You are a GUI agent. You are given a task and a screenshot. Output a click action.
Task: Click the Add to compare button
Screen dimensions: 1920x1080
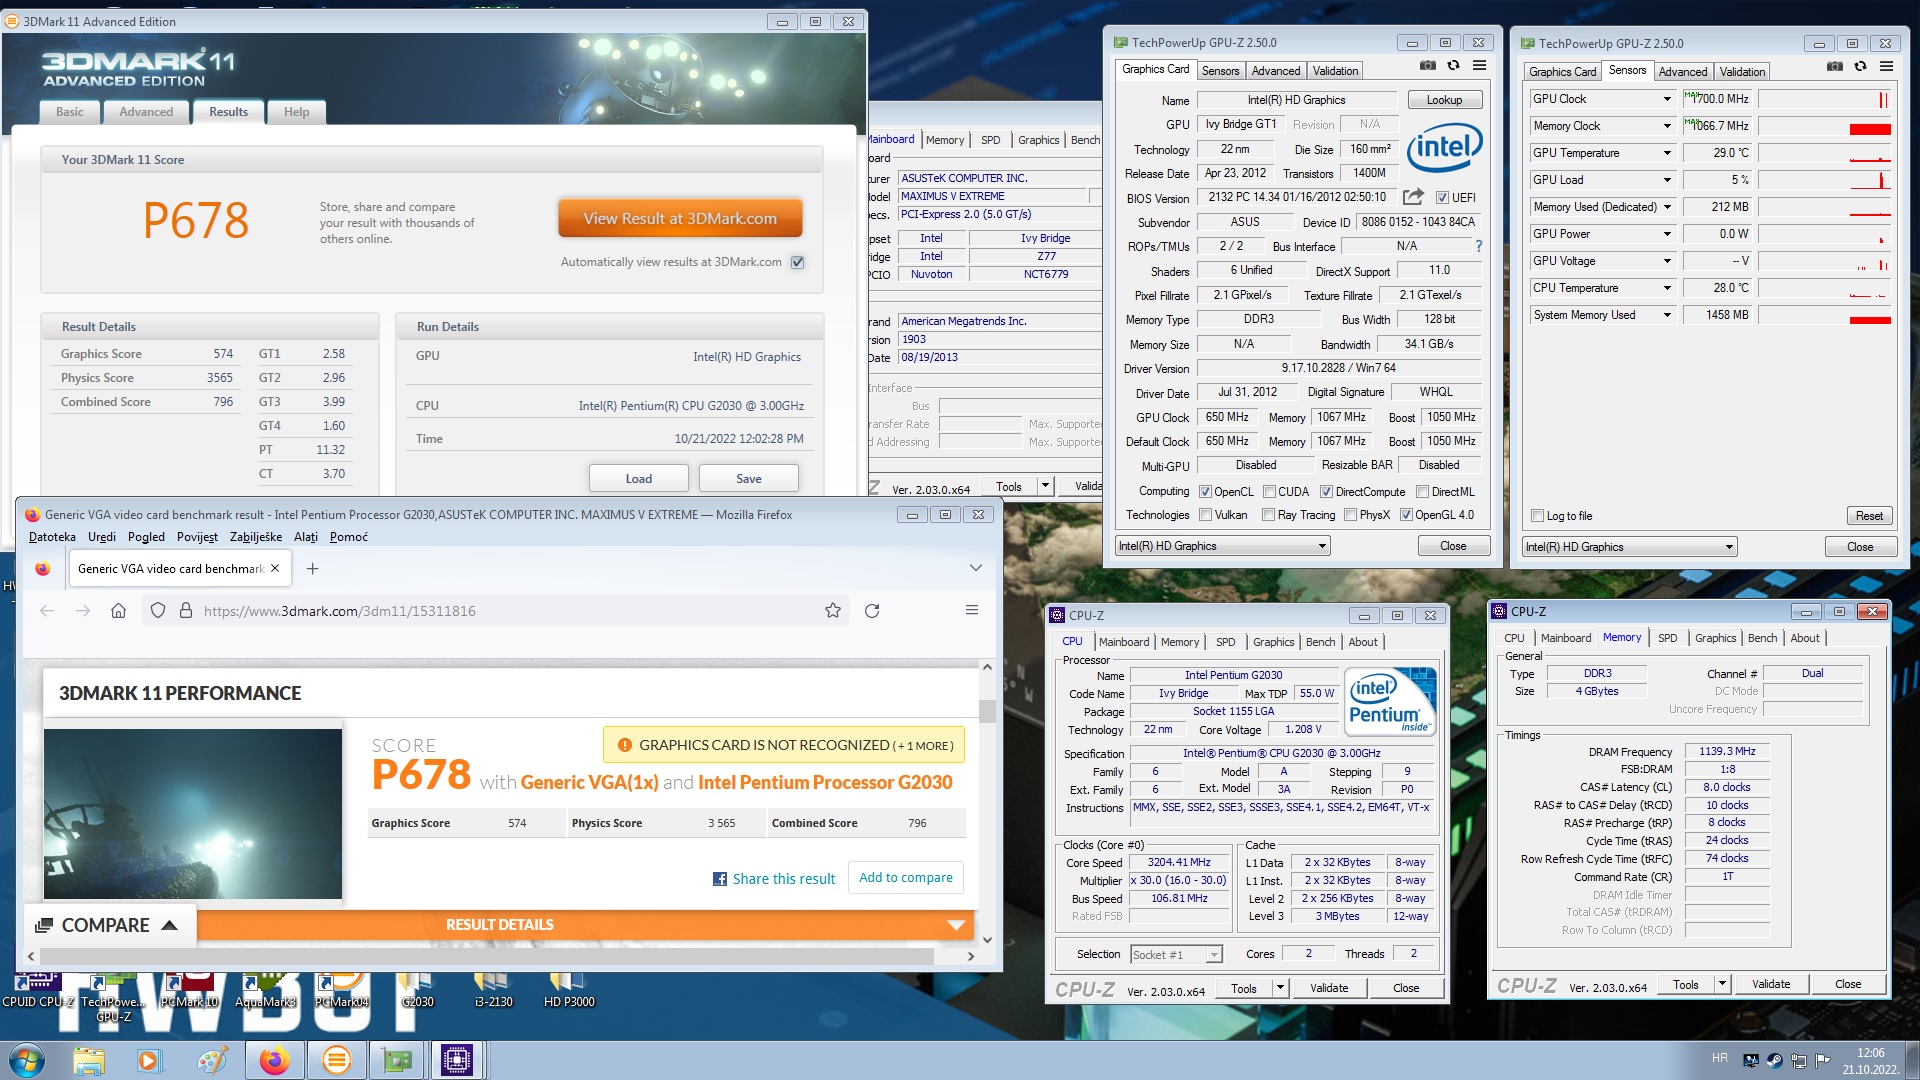(906, 877)
